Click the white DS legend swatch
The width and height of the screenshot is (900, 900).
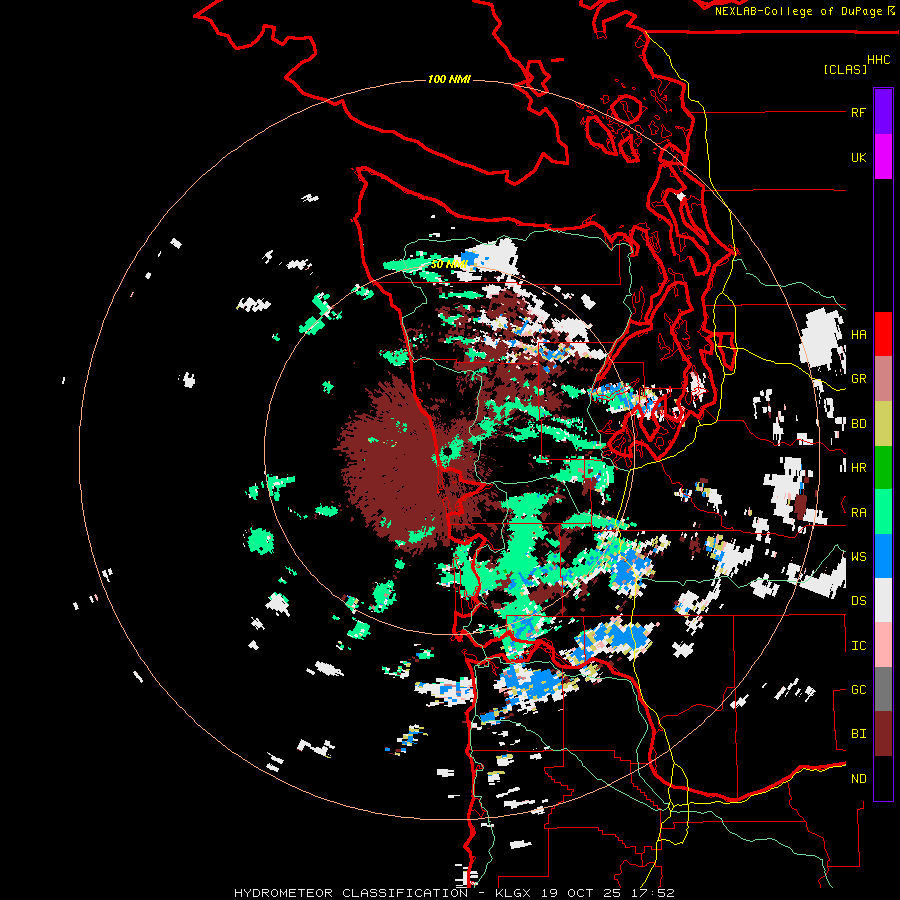883,600
